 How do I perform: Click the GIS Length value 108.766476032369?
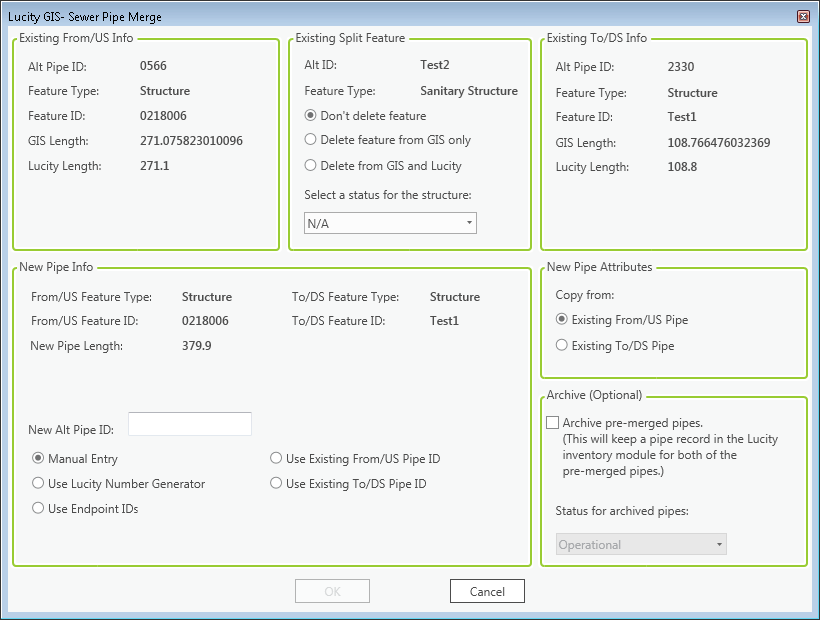pos(719,143)
